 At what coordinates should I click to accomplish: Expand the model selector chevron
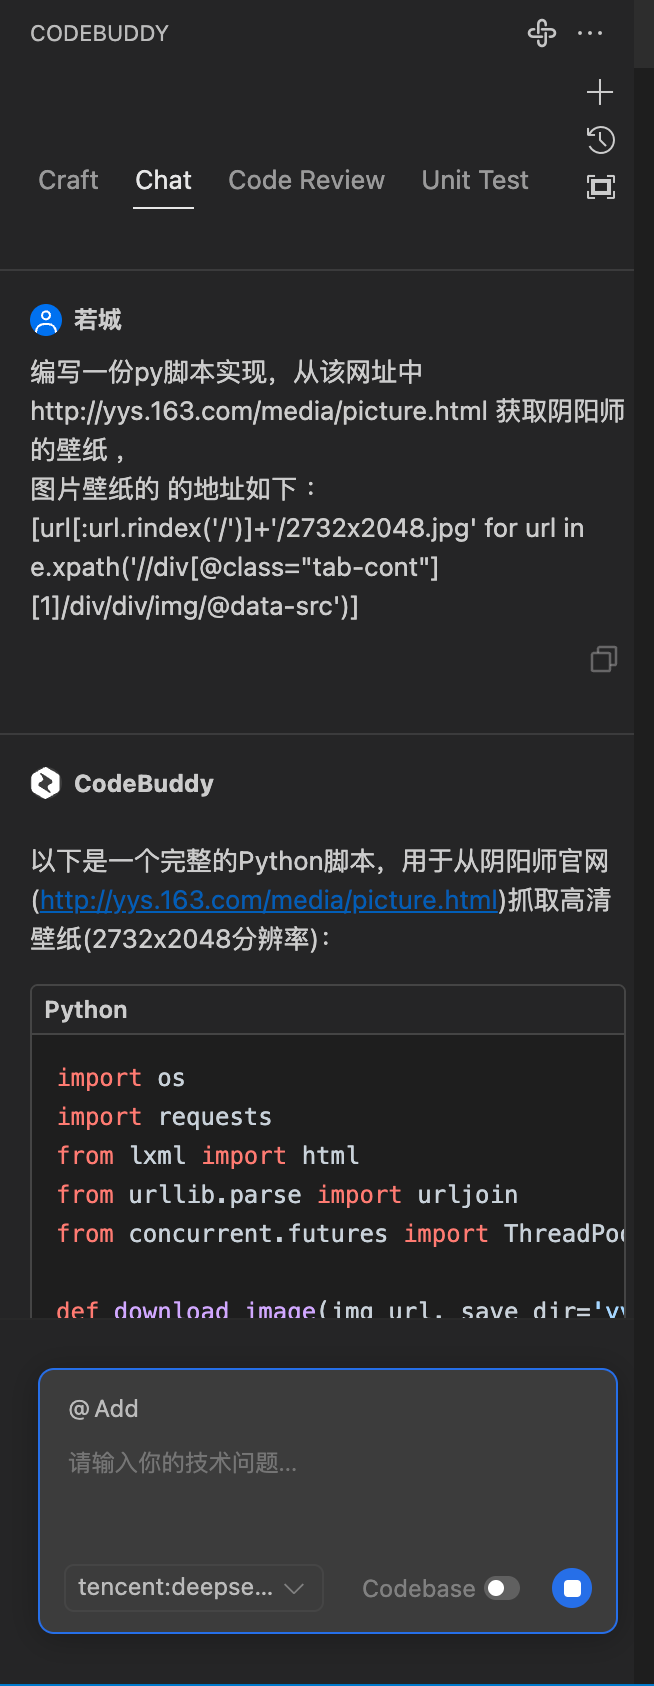coord(295,1588)
